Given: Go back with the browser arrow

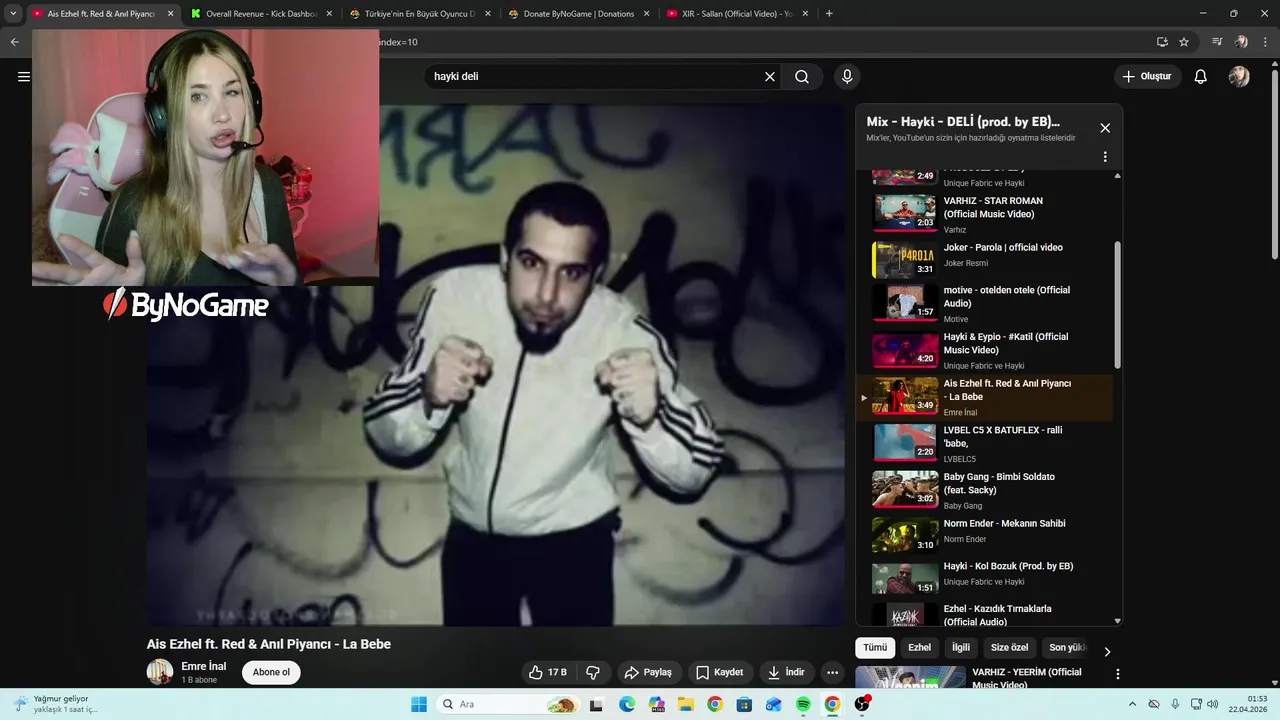Looking at the screenshot, I should [x=14, y=42].
